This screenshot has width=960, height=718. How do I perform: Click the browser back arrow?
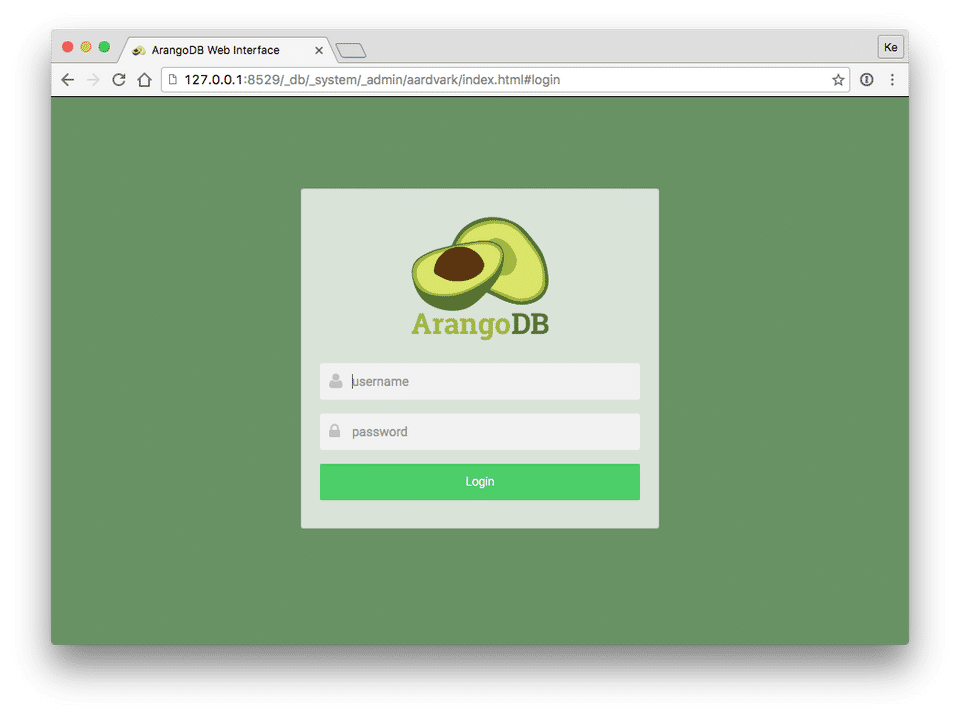coord(68,80)
